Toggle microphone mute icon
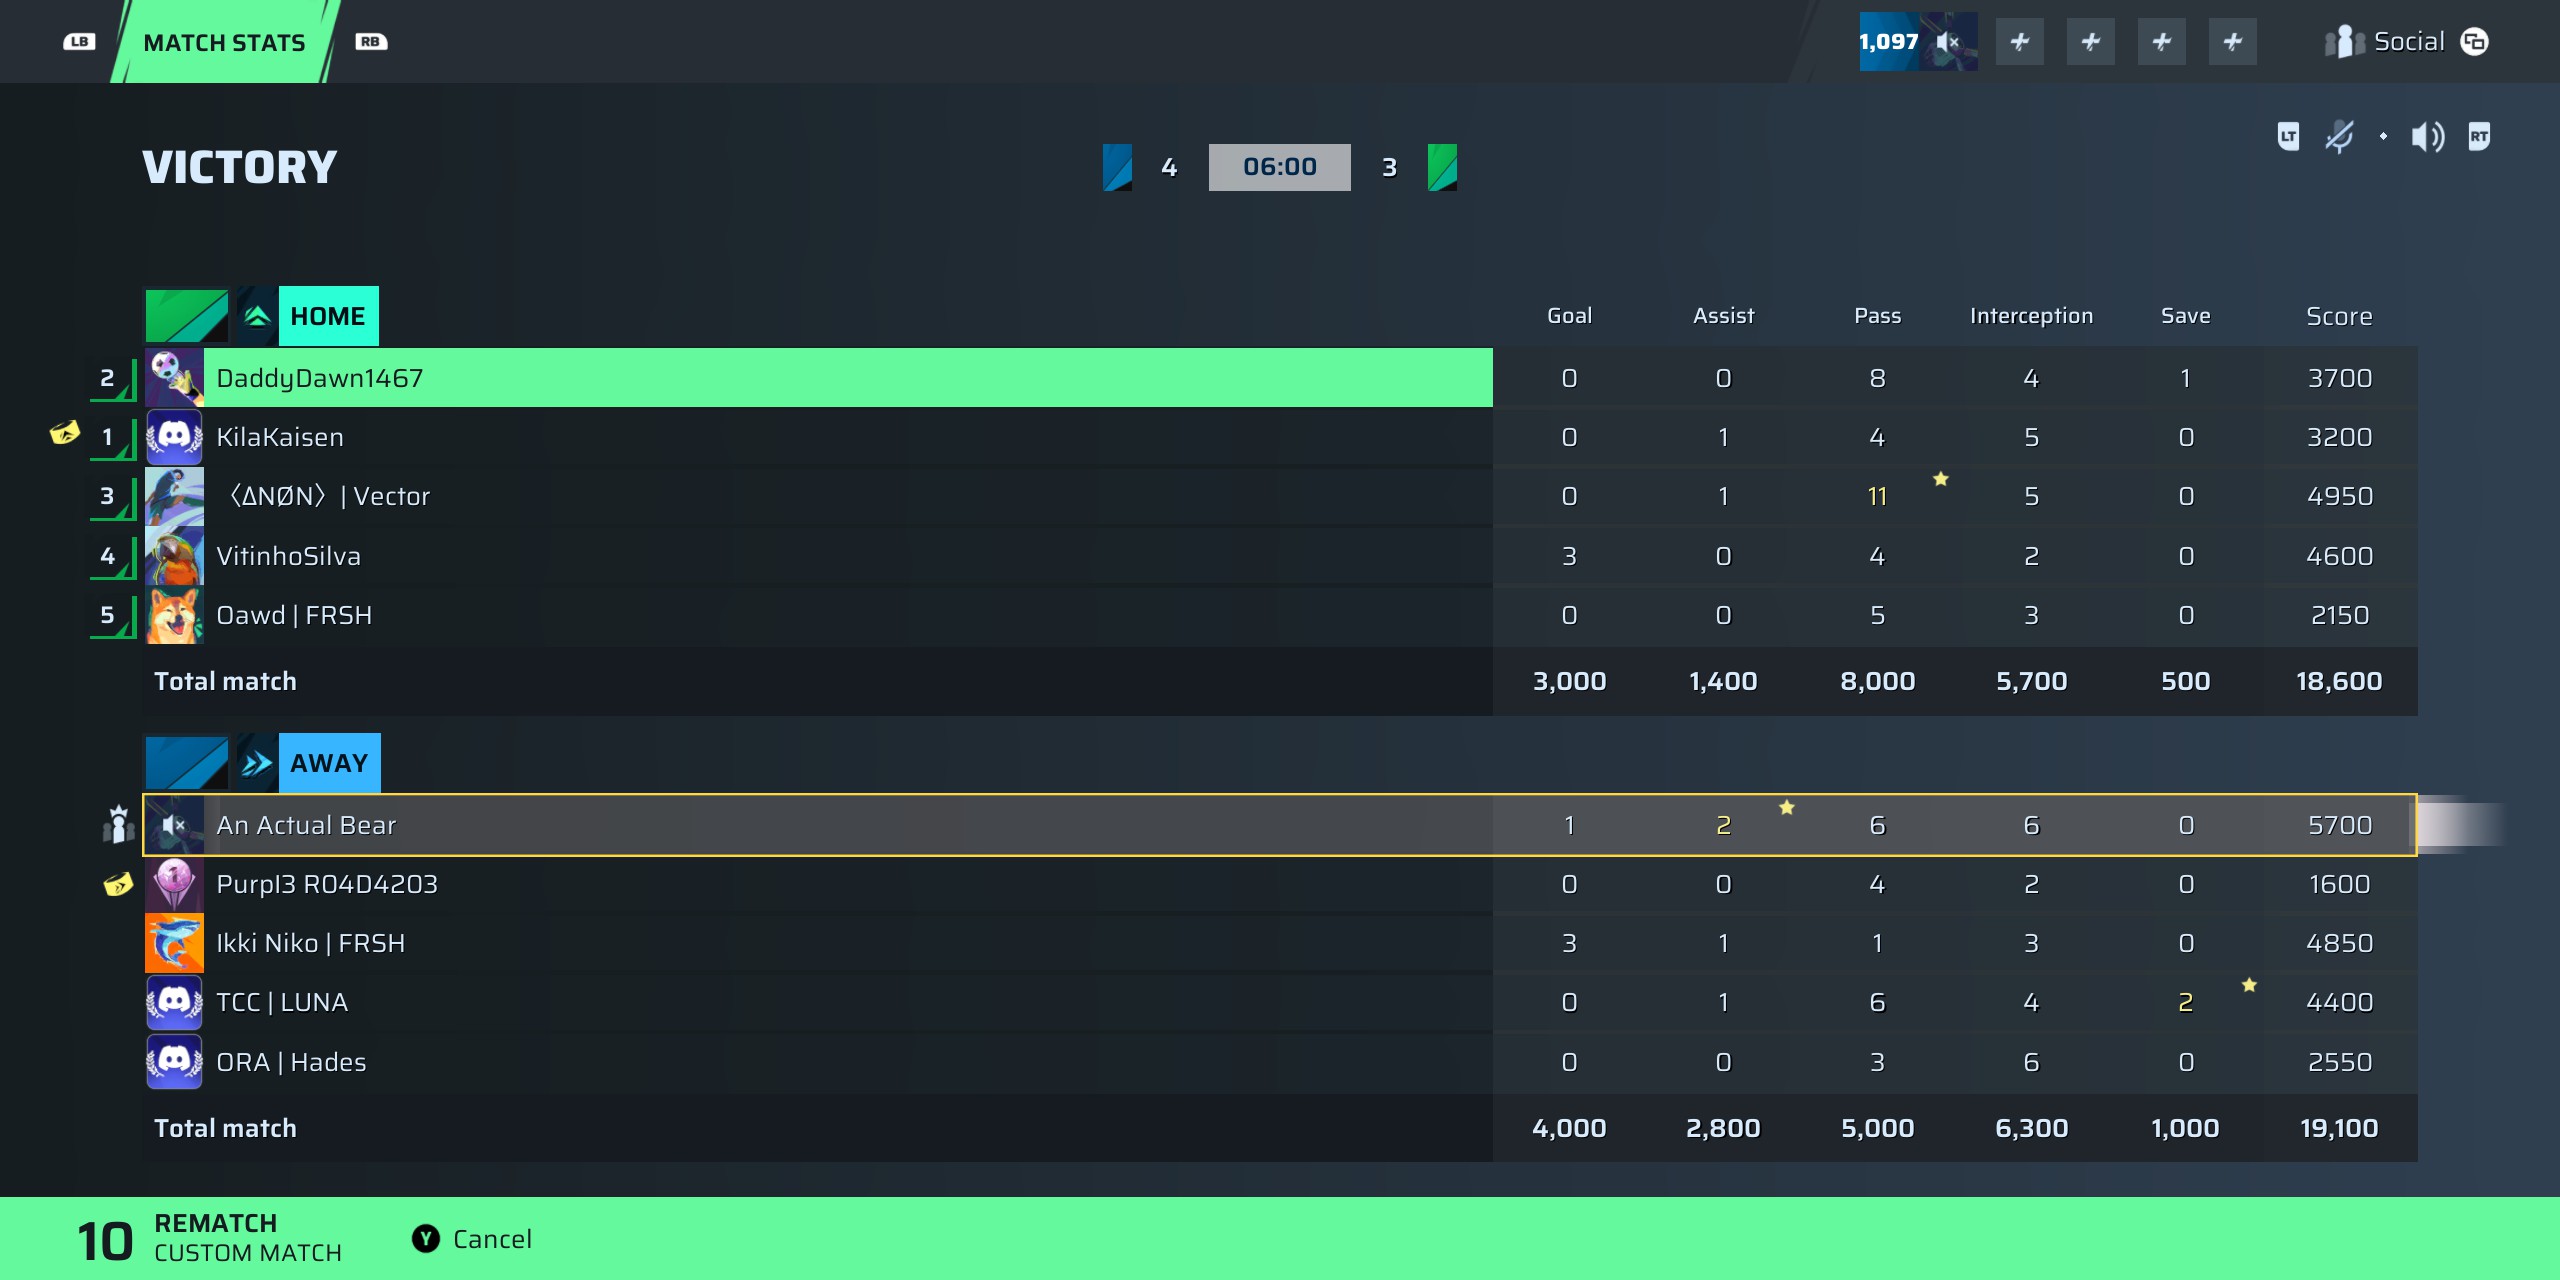Image resolution: width=2560 pixels, height=1280 pixels. 2339,136
